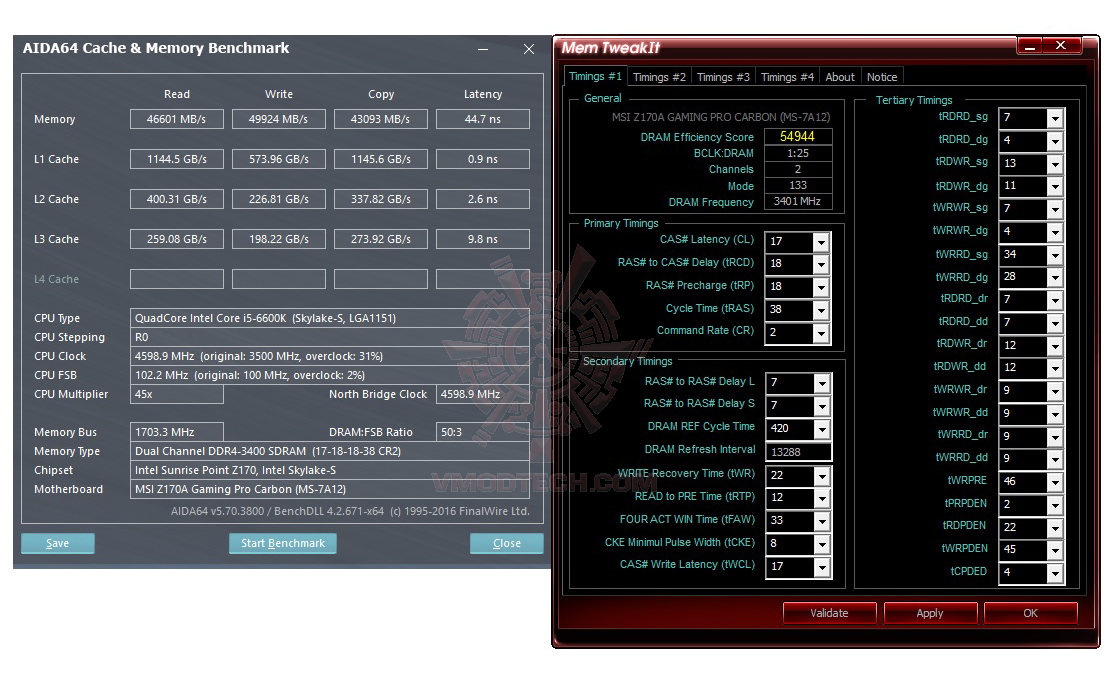Click the L3 Cache Copy value 273.92 GB/s
This screenshot has width=1108, height=675.
pyautogui.click(x=380, y=239)
